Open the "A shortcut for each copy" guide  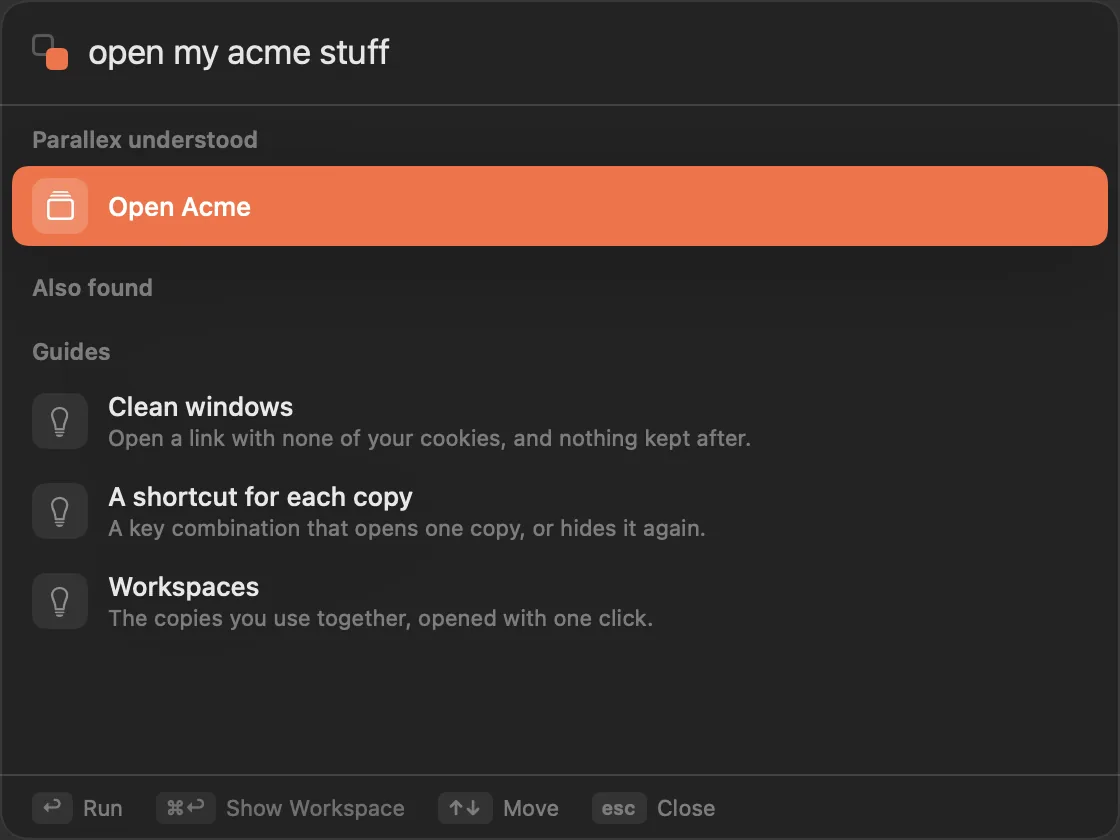point(560,511)
